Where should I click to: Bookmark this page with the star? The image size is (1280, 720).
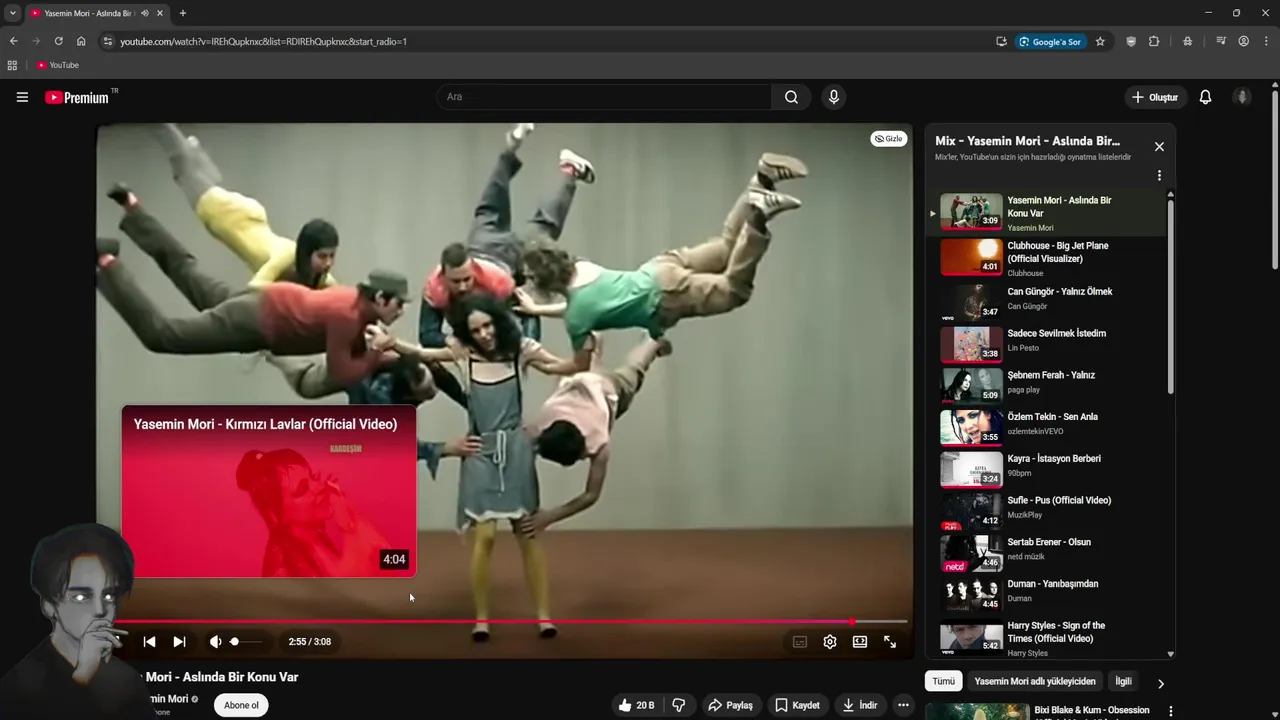[1100, 41]
